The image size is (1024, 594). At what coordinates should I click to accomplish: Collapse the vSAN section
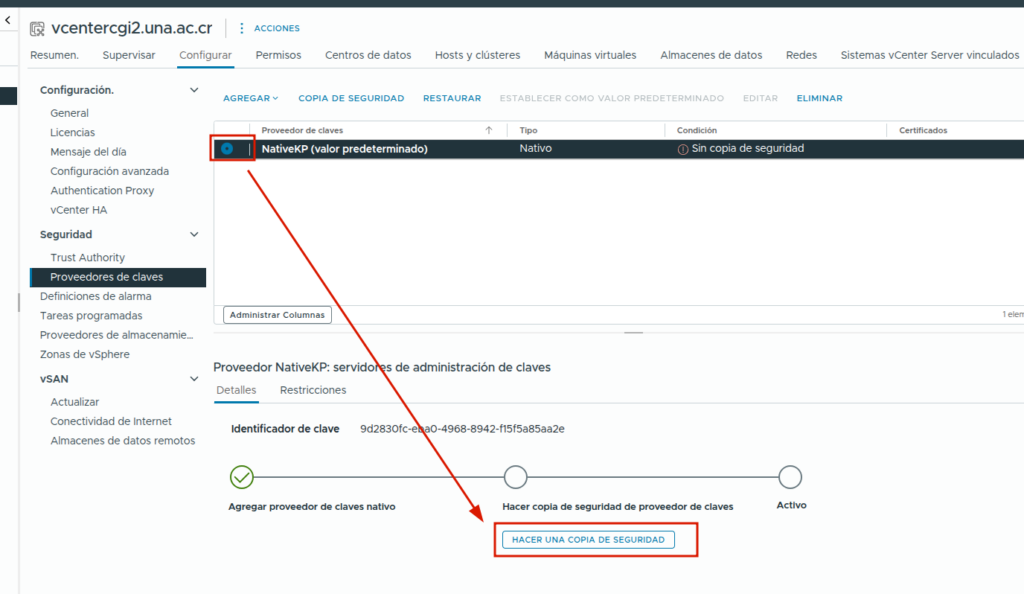194,379
